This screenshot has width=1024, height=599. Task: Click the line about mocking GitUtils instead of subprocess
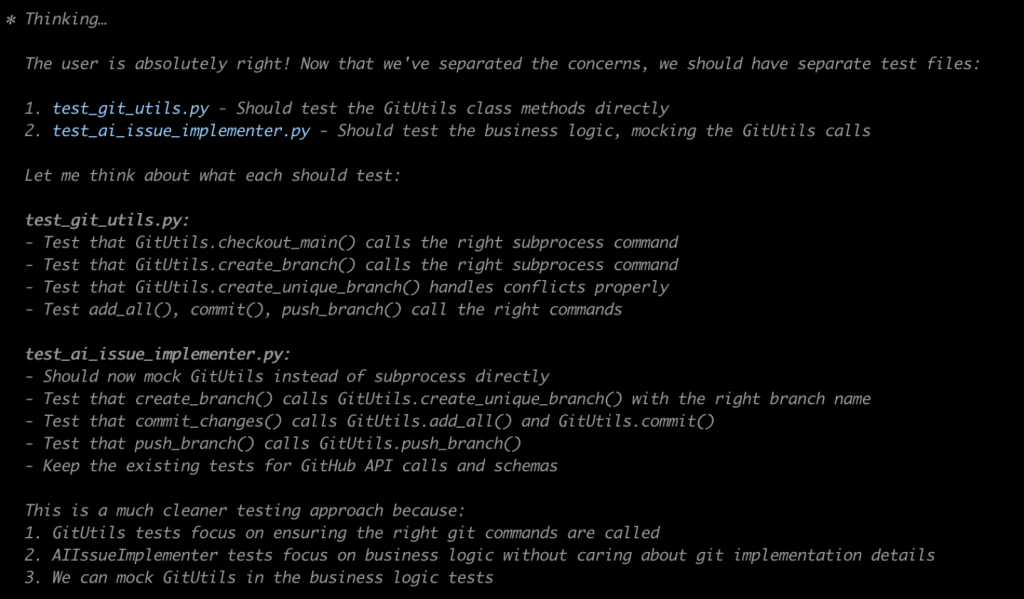(x=287, y=376)
